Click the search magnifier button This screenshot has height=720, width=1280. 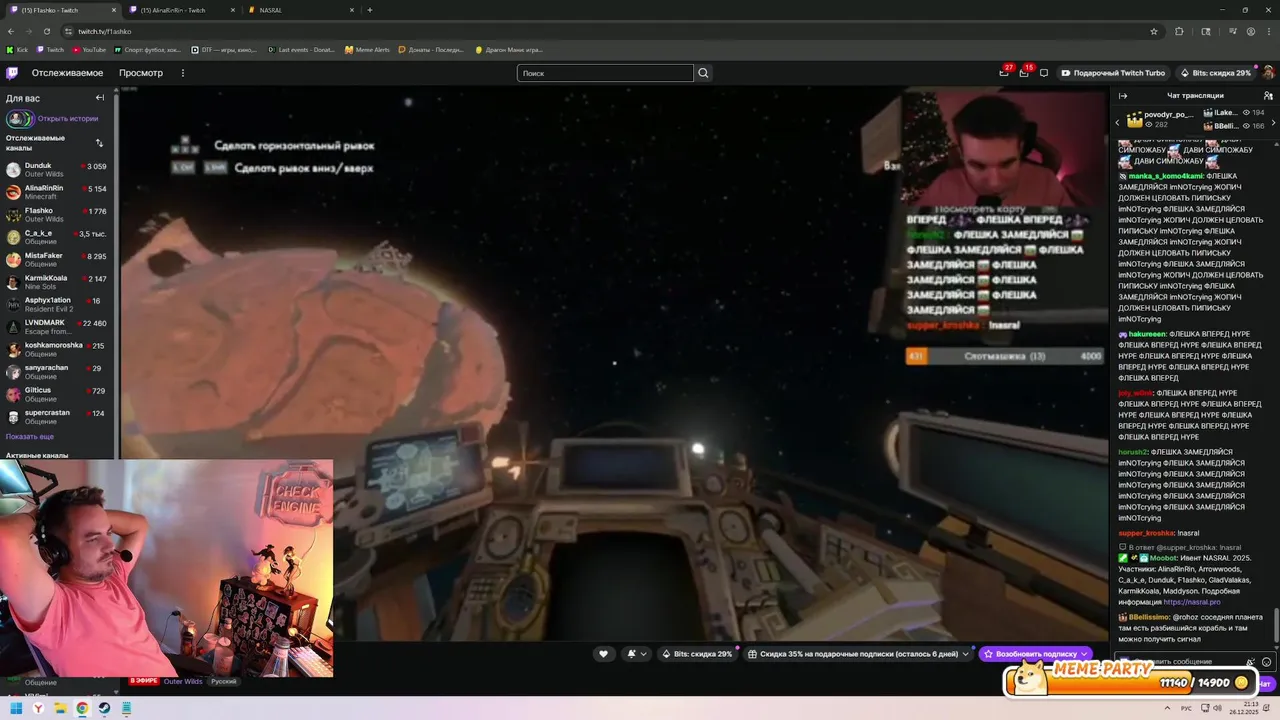[x=703, y=73]
